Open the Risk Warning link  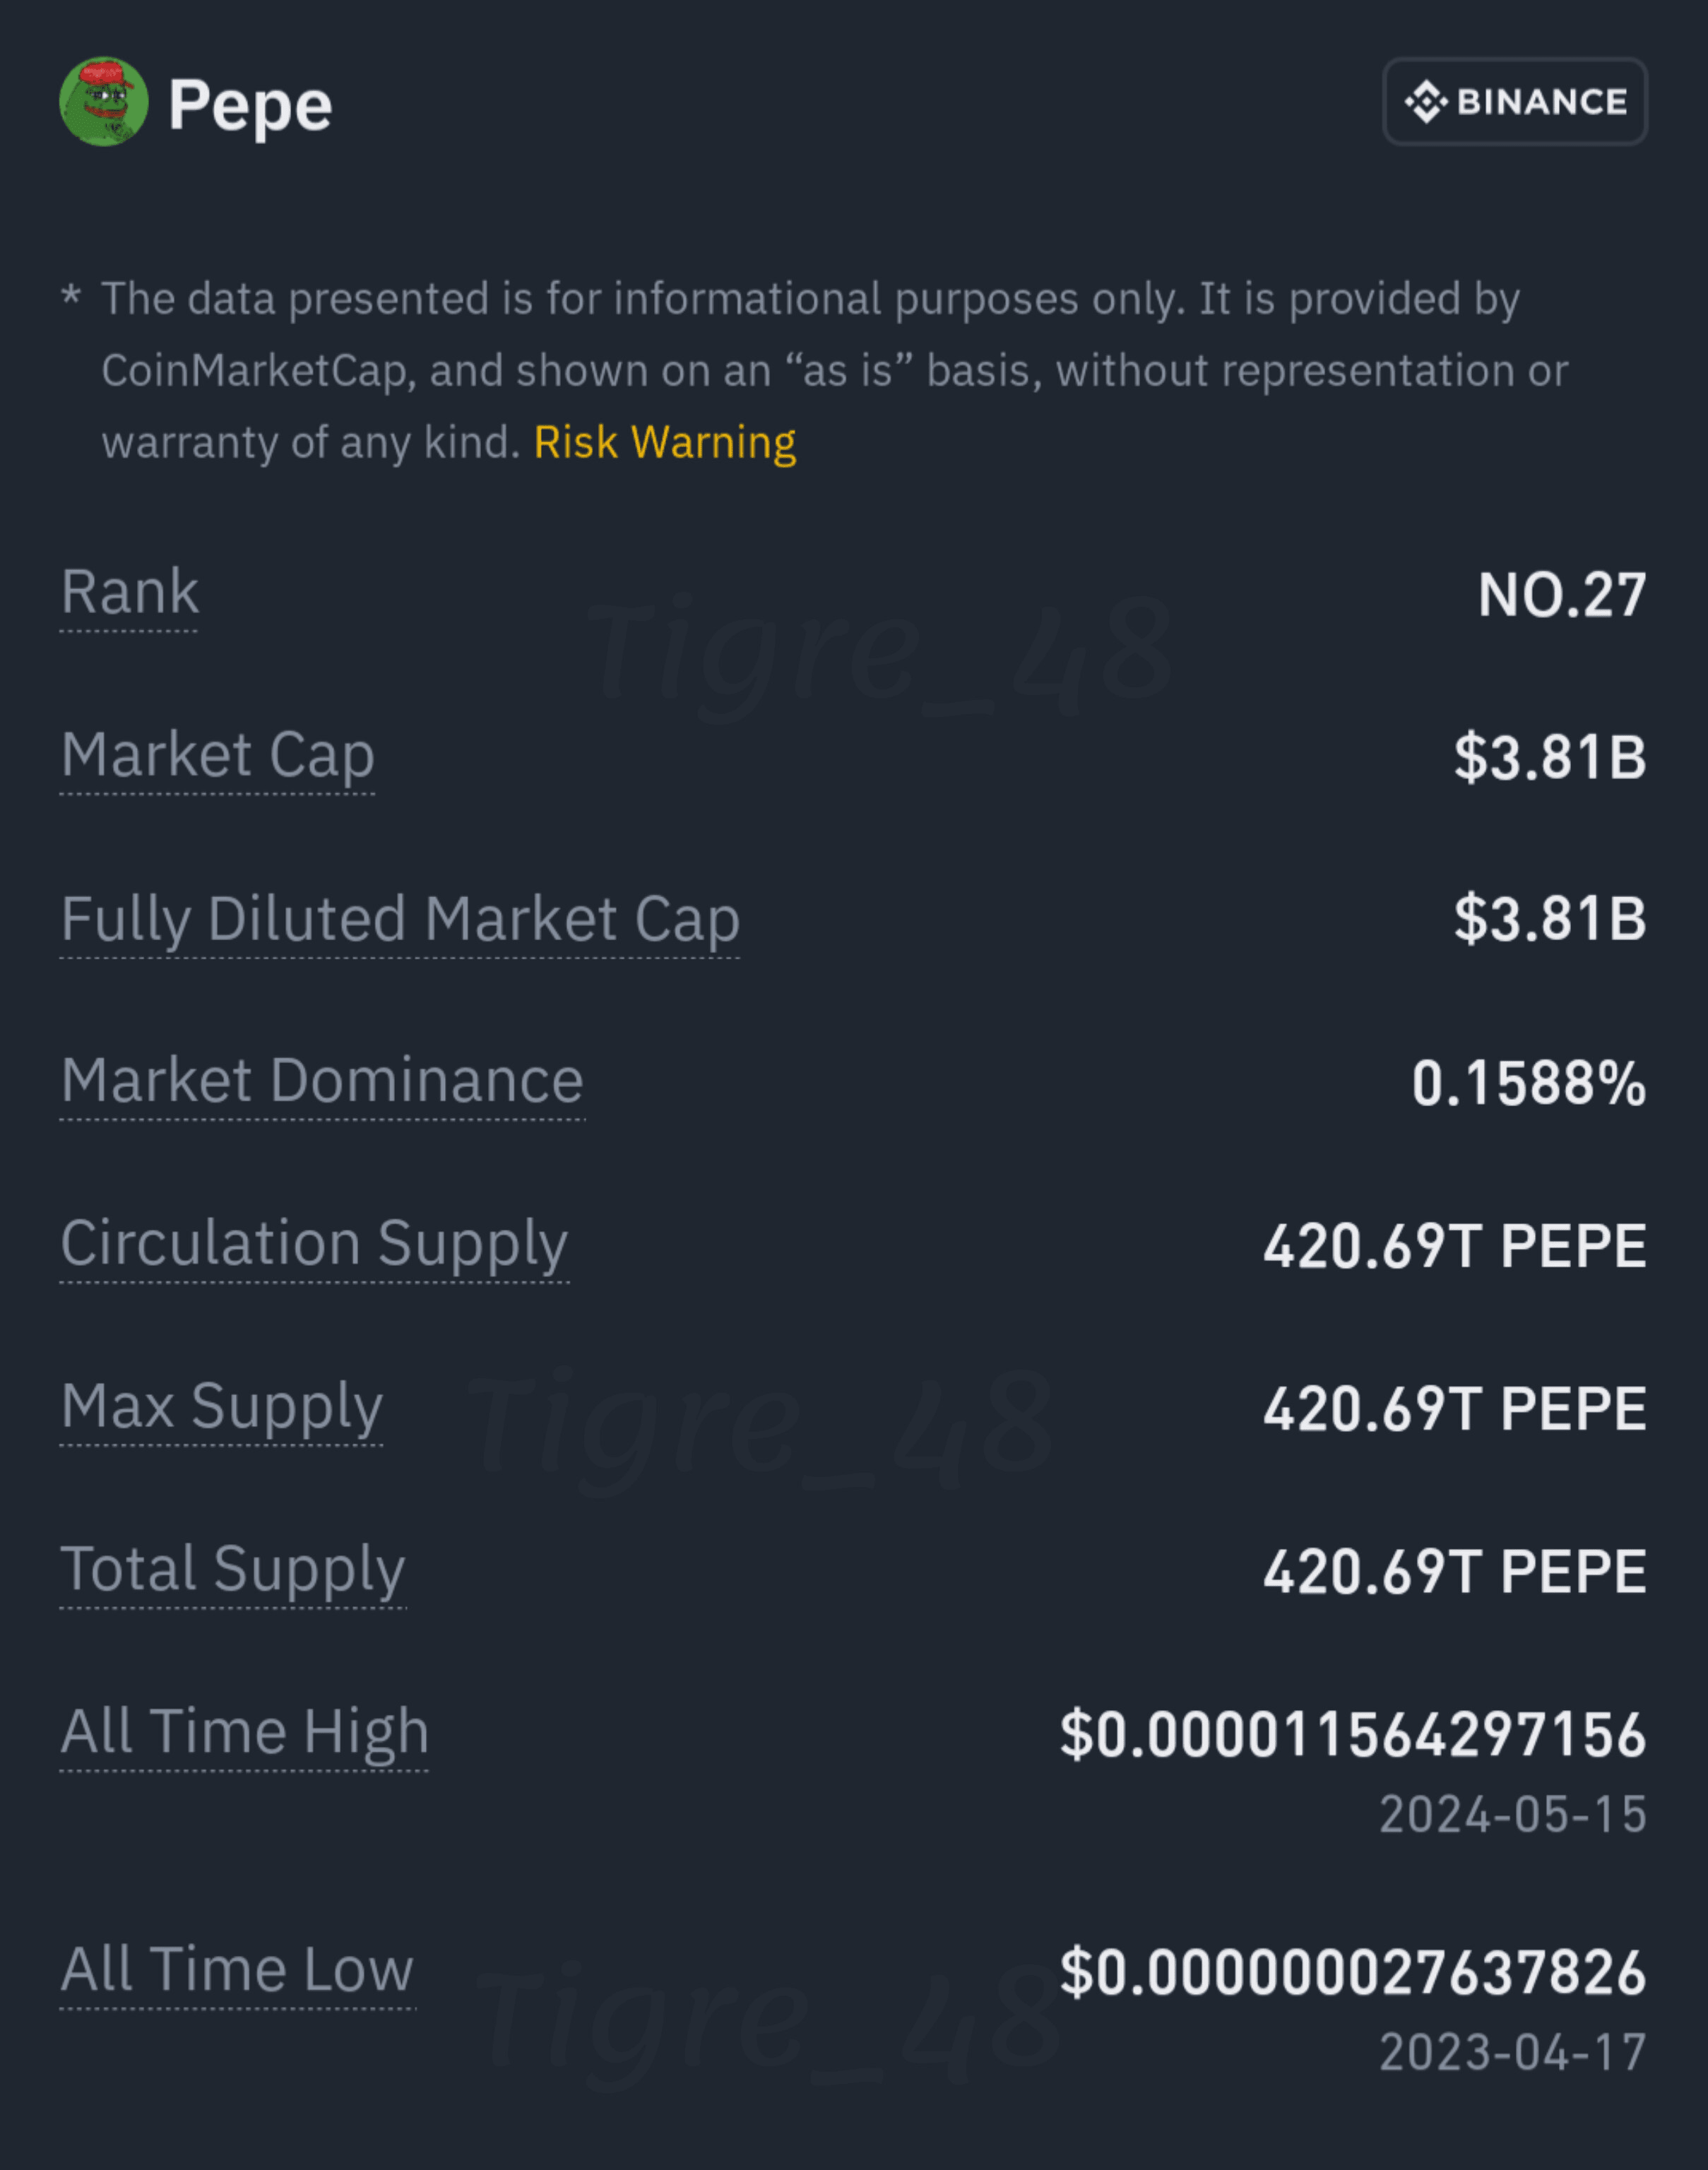click(665, 442)
